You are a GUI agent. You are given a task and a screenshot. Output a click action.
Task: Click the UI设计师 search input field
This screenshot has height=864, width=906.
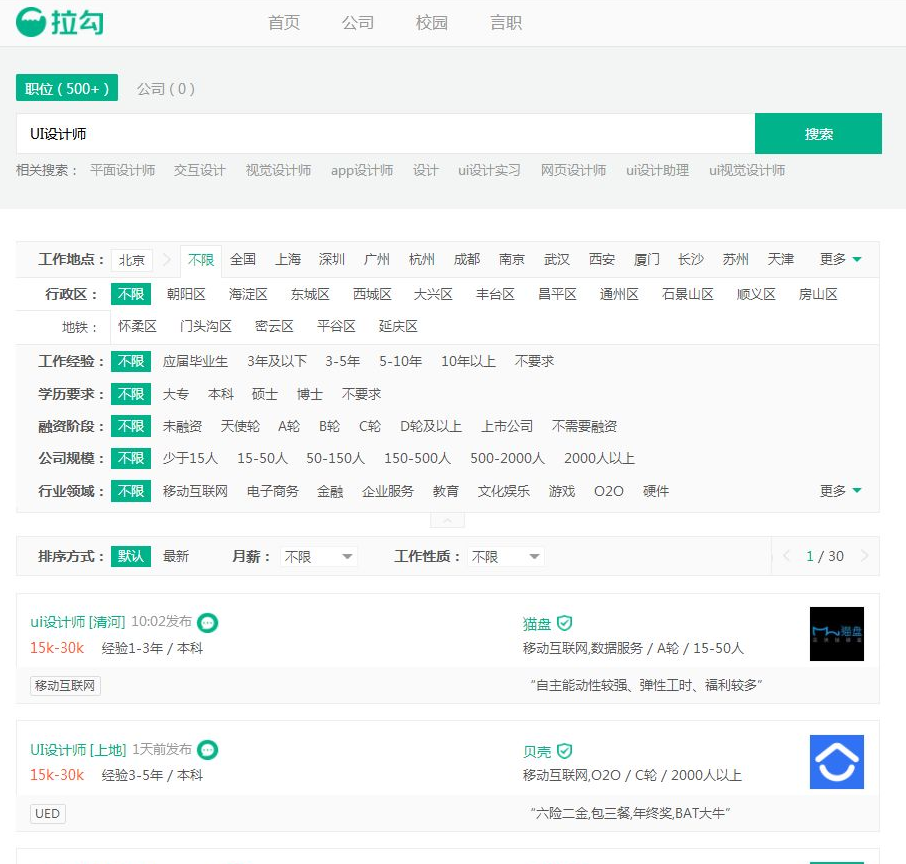pos(385,134)
